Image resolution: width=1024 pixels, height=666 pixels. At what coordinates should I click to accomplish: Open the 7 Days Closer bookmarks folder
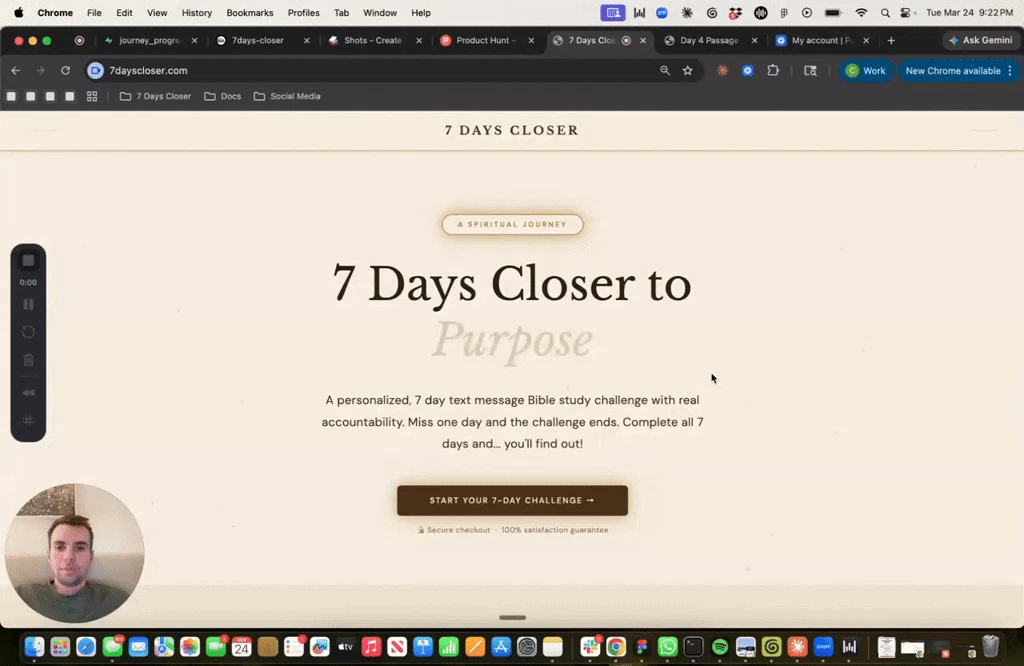pos(155,96)
